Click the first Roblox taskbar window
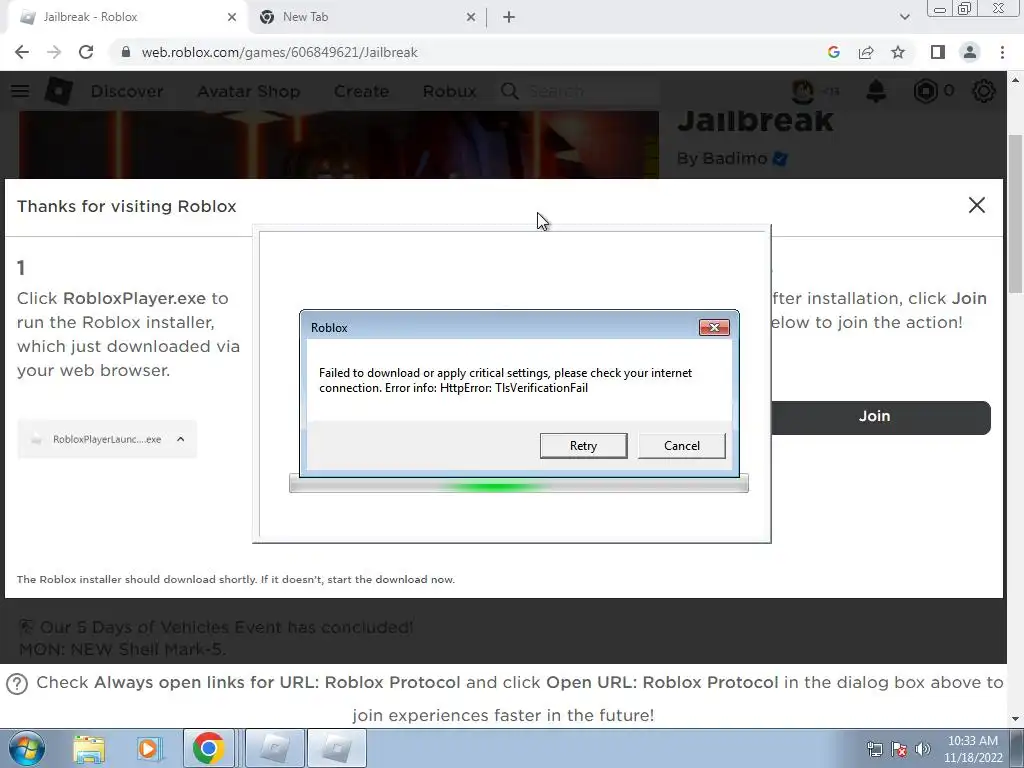This screenshot has height=768, width=1024. click(x=275, y=748)
